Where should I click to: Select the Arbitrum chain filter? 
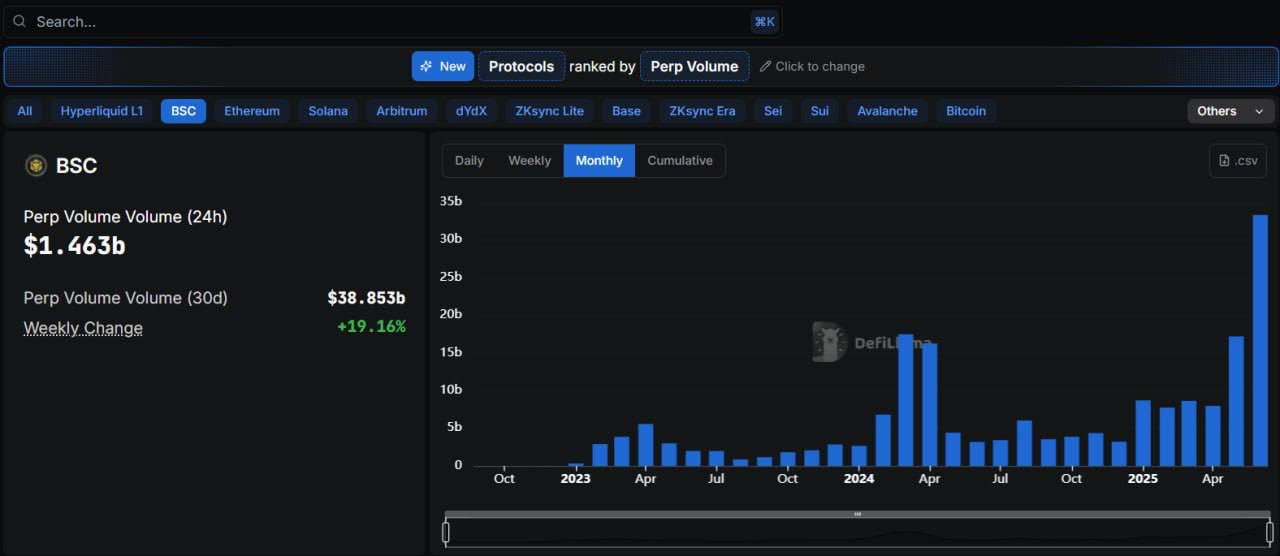[402, 111]
